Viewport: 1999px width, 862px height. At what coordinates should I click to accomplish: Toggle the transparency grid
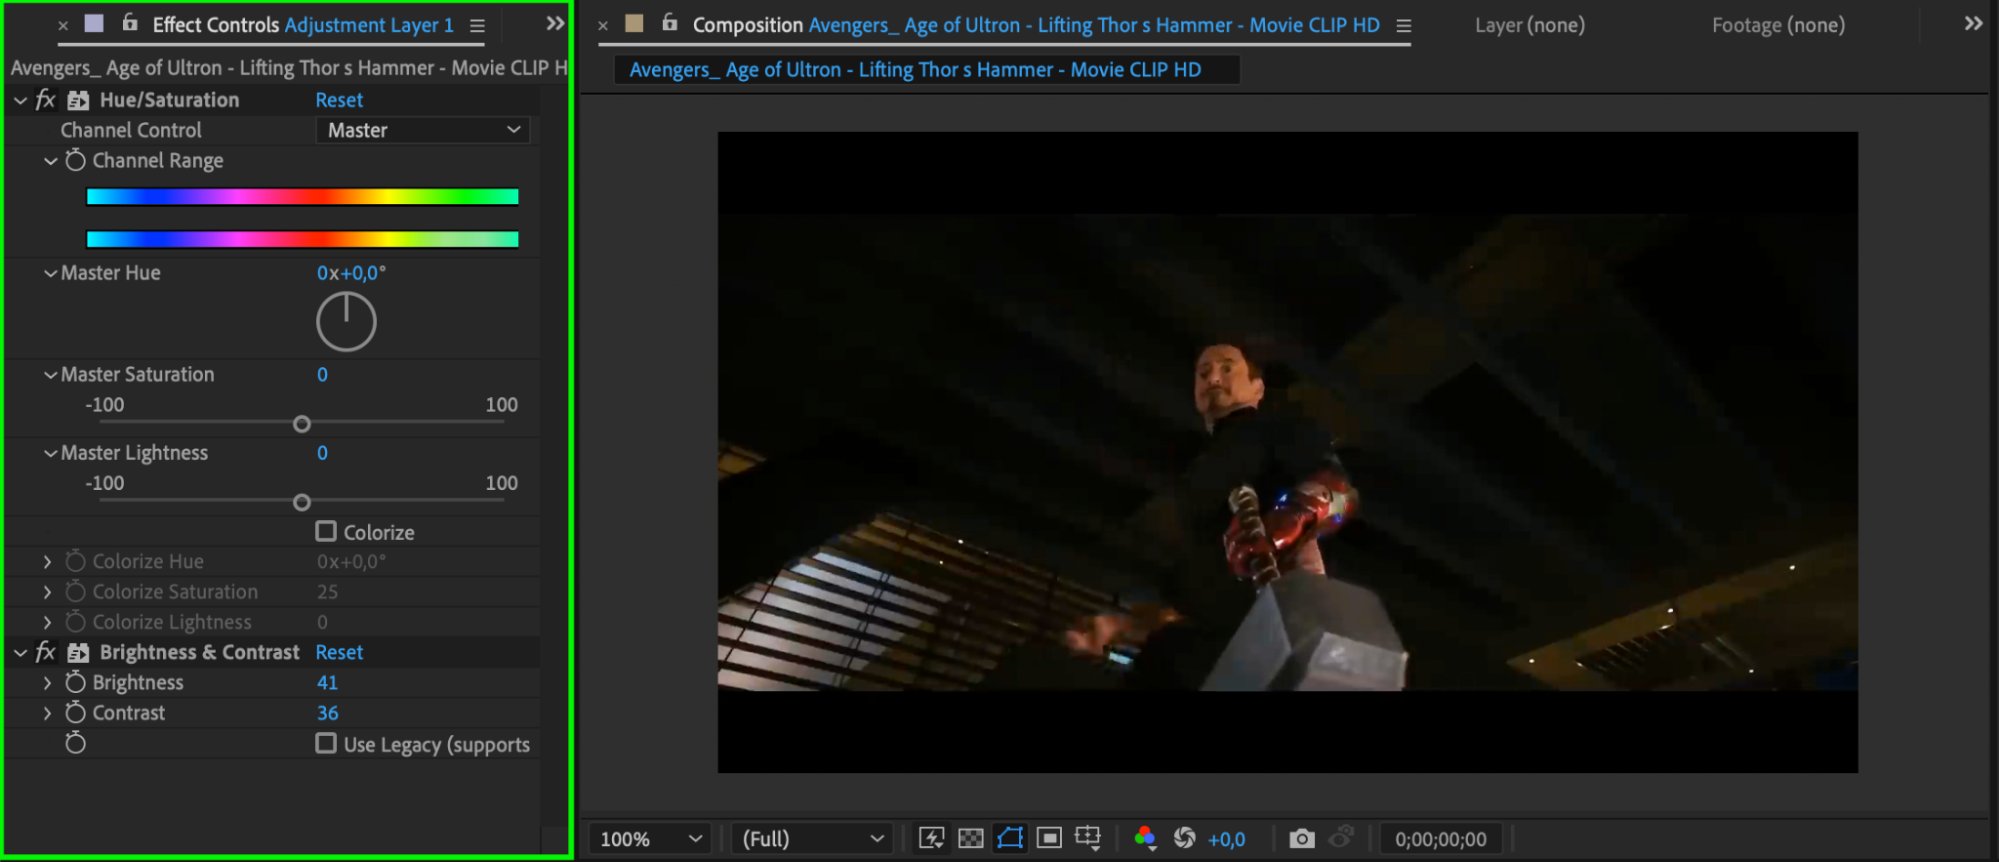point(971,838)
